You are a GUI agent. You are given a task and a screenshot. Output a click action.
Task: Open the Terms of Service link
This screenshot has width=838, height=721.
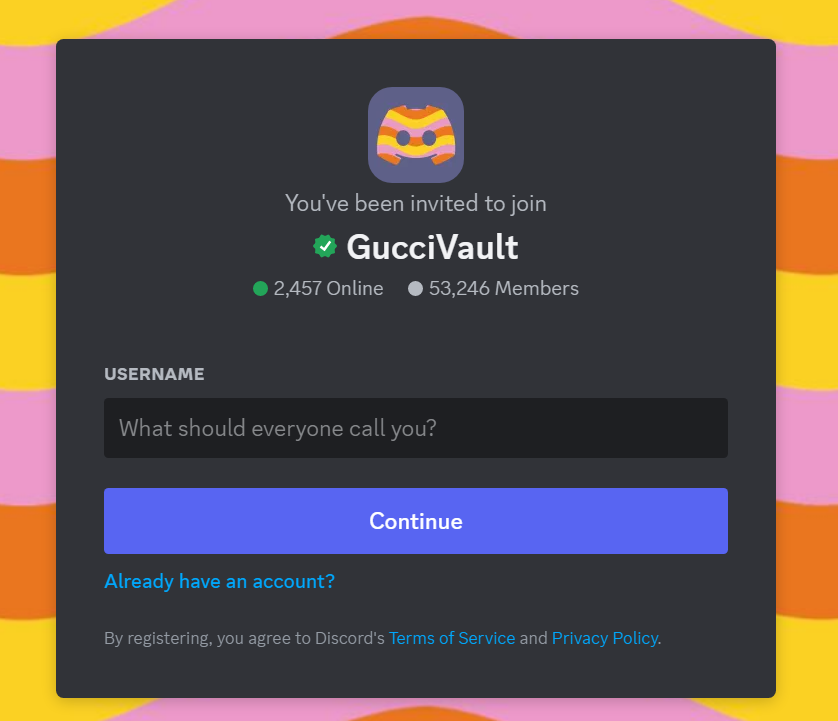click(x=452, y=638)
